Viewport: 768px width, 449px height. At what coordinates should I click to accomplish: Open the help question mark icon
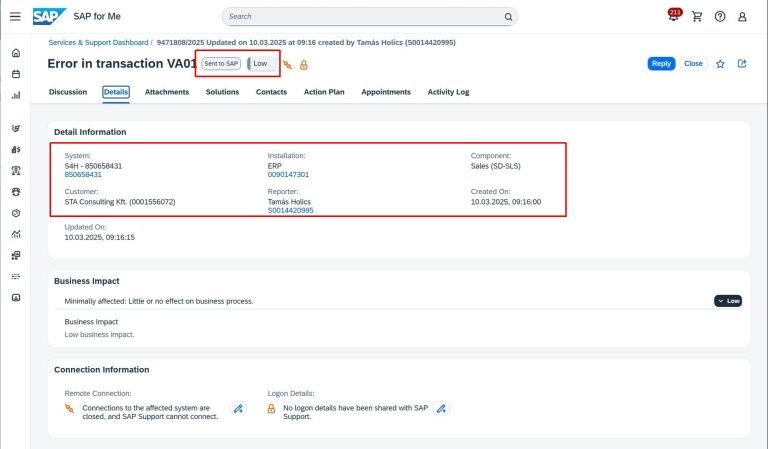pyautogui.click(x=720, y=17)
